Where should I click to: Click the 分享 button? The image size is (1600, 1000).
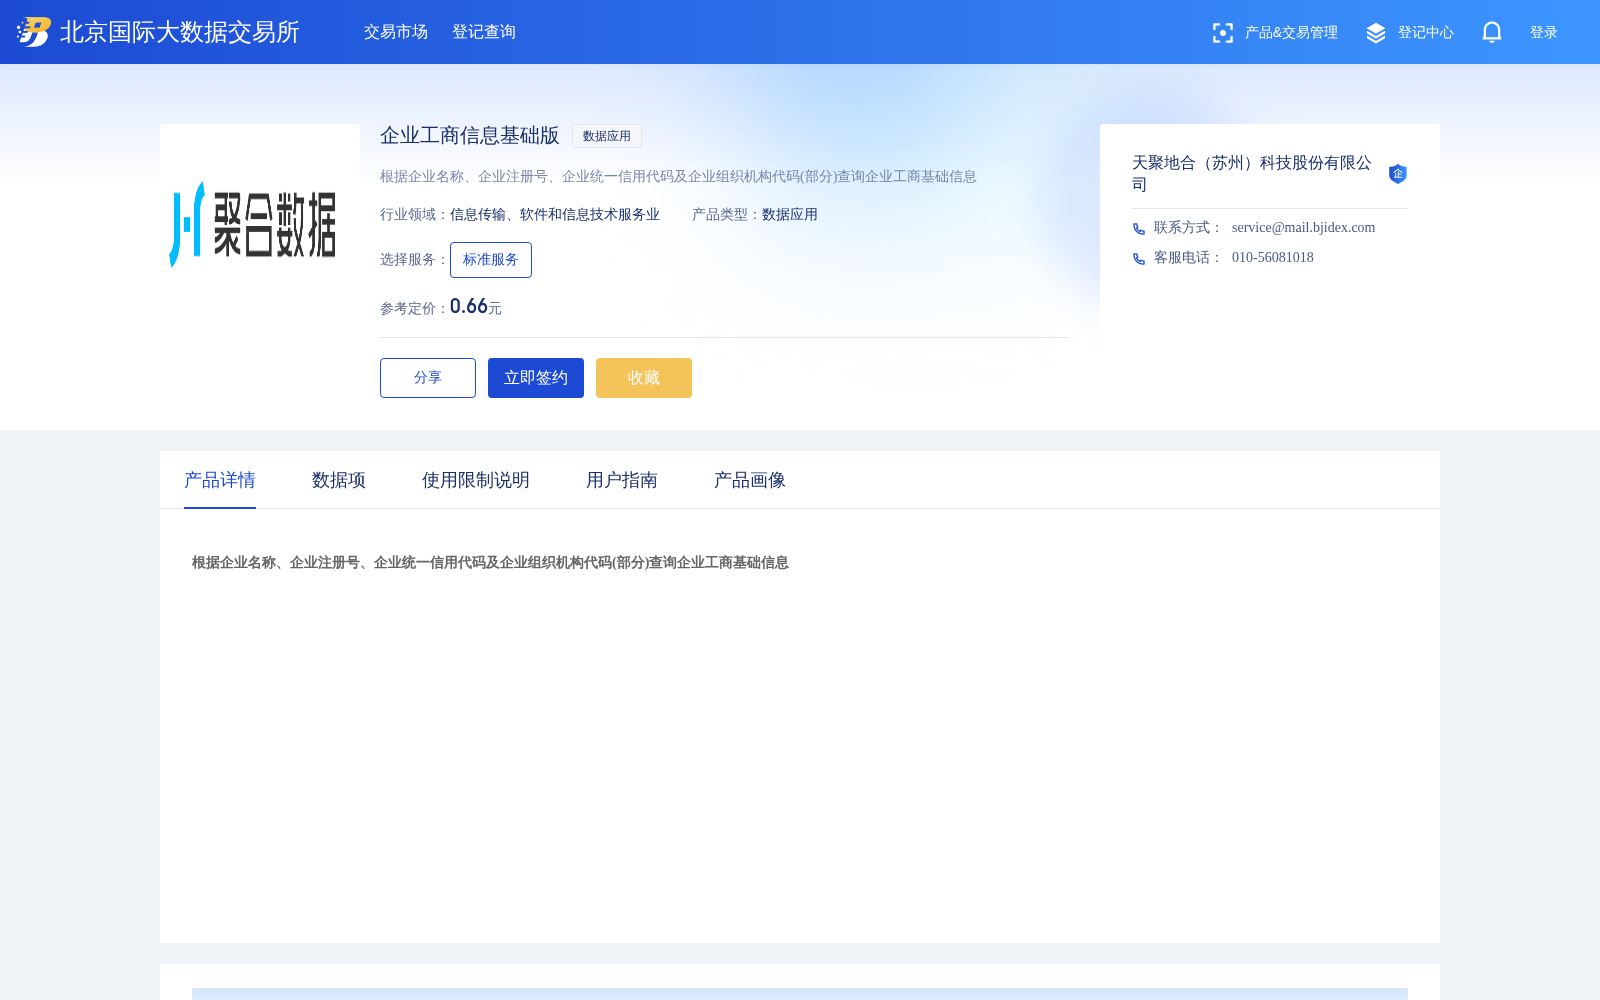click(x=428, y=378)
